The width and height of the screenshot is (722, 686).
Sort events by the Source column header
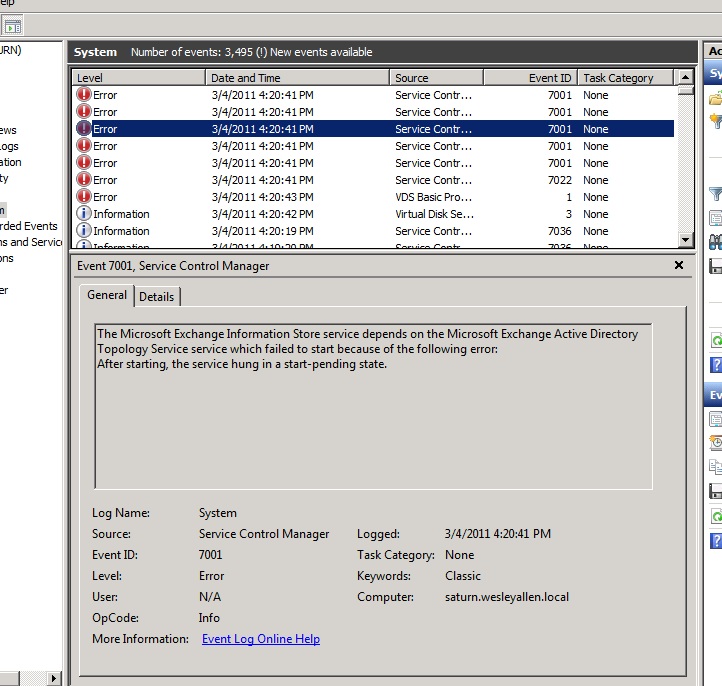[x=437, y=78]
